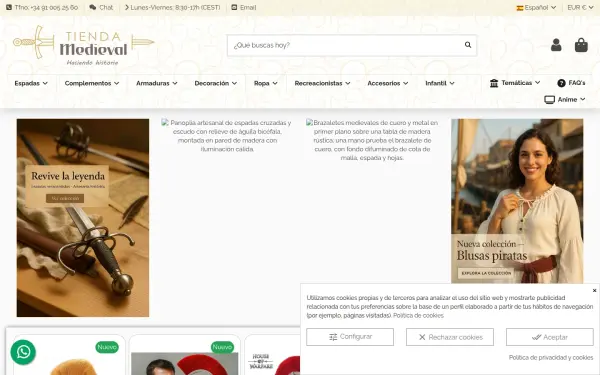Click the House of Warfare product logo
Viewport: 600px width, 375px height.
pos(261,361)
